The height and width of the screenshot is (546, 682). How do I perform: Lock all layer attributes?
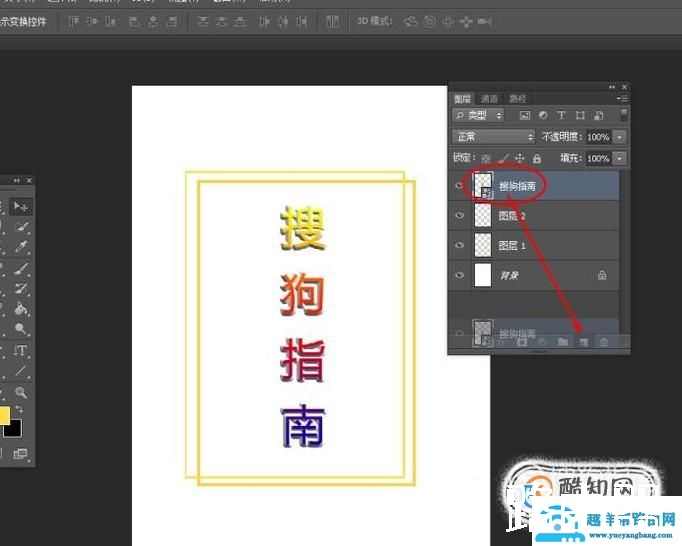537,158
